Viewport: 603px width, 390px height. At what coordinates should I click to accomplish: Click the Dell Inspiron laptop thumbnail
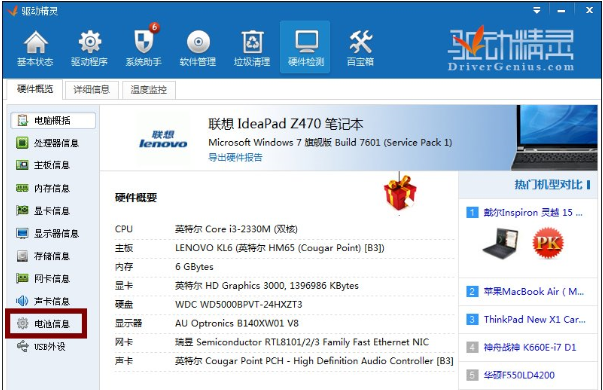point(501,243)
